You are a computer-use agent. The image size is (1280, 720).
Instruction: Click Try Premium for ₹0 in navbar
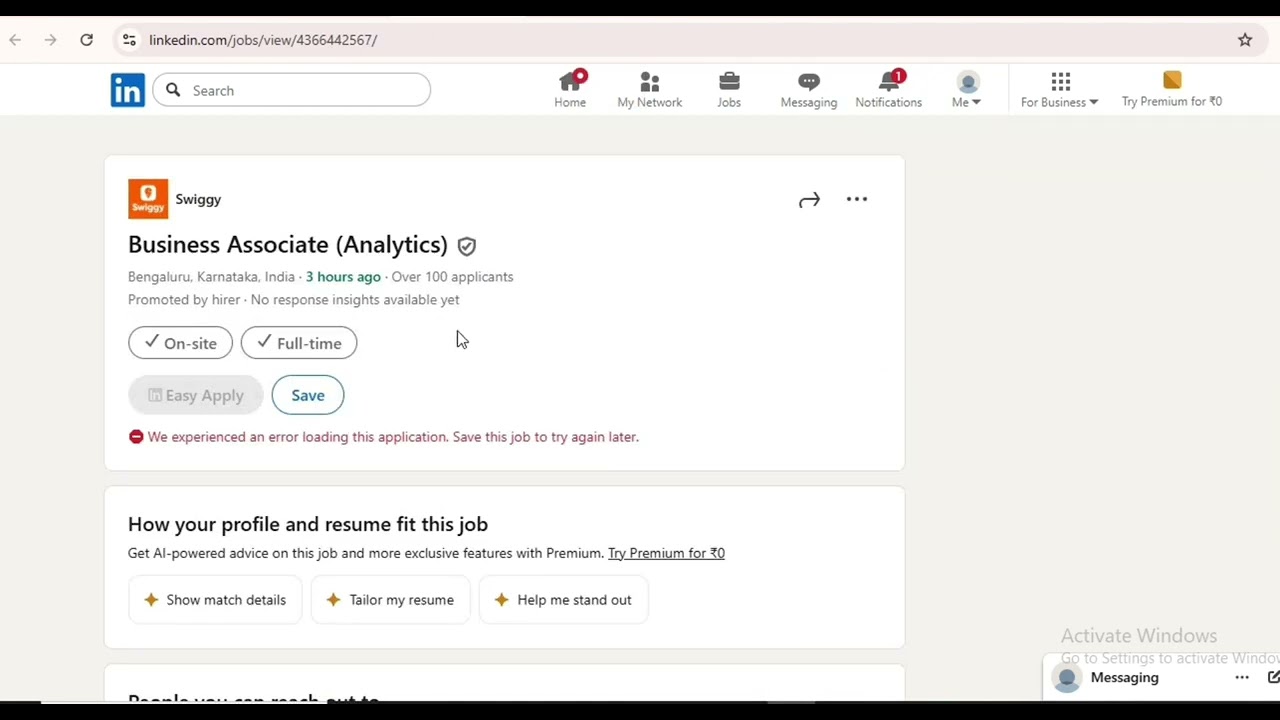(x=1172, y=89)
